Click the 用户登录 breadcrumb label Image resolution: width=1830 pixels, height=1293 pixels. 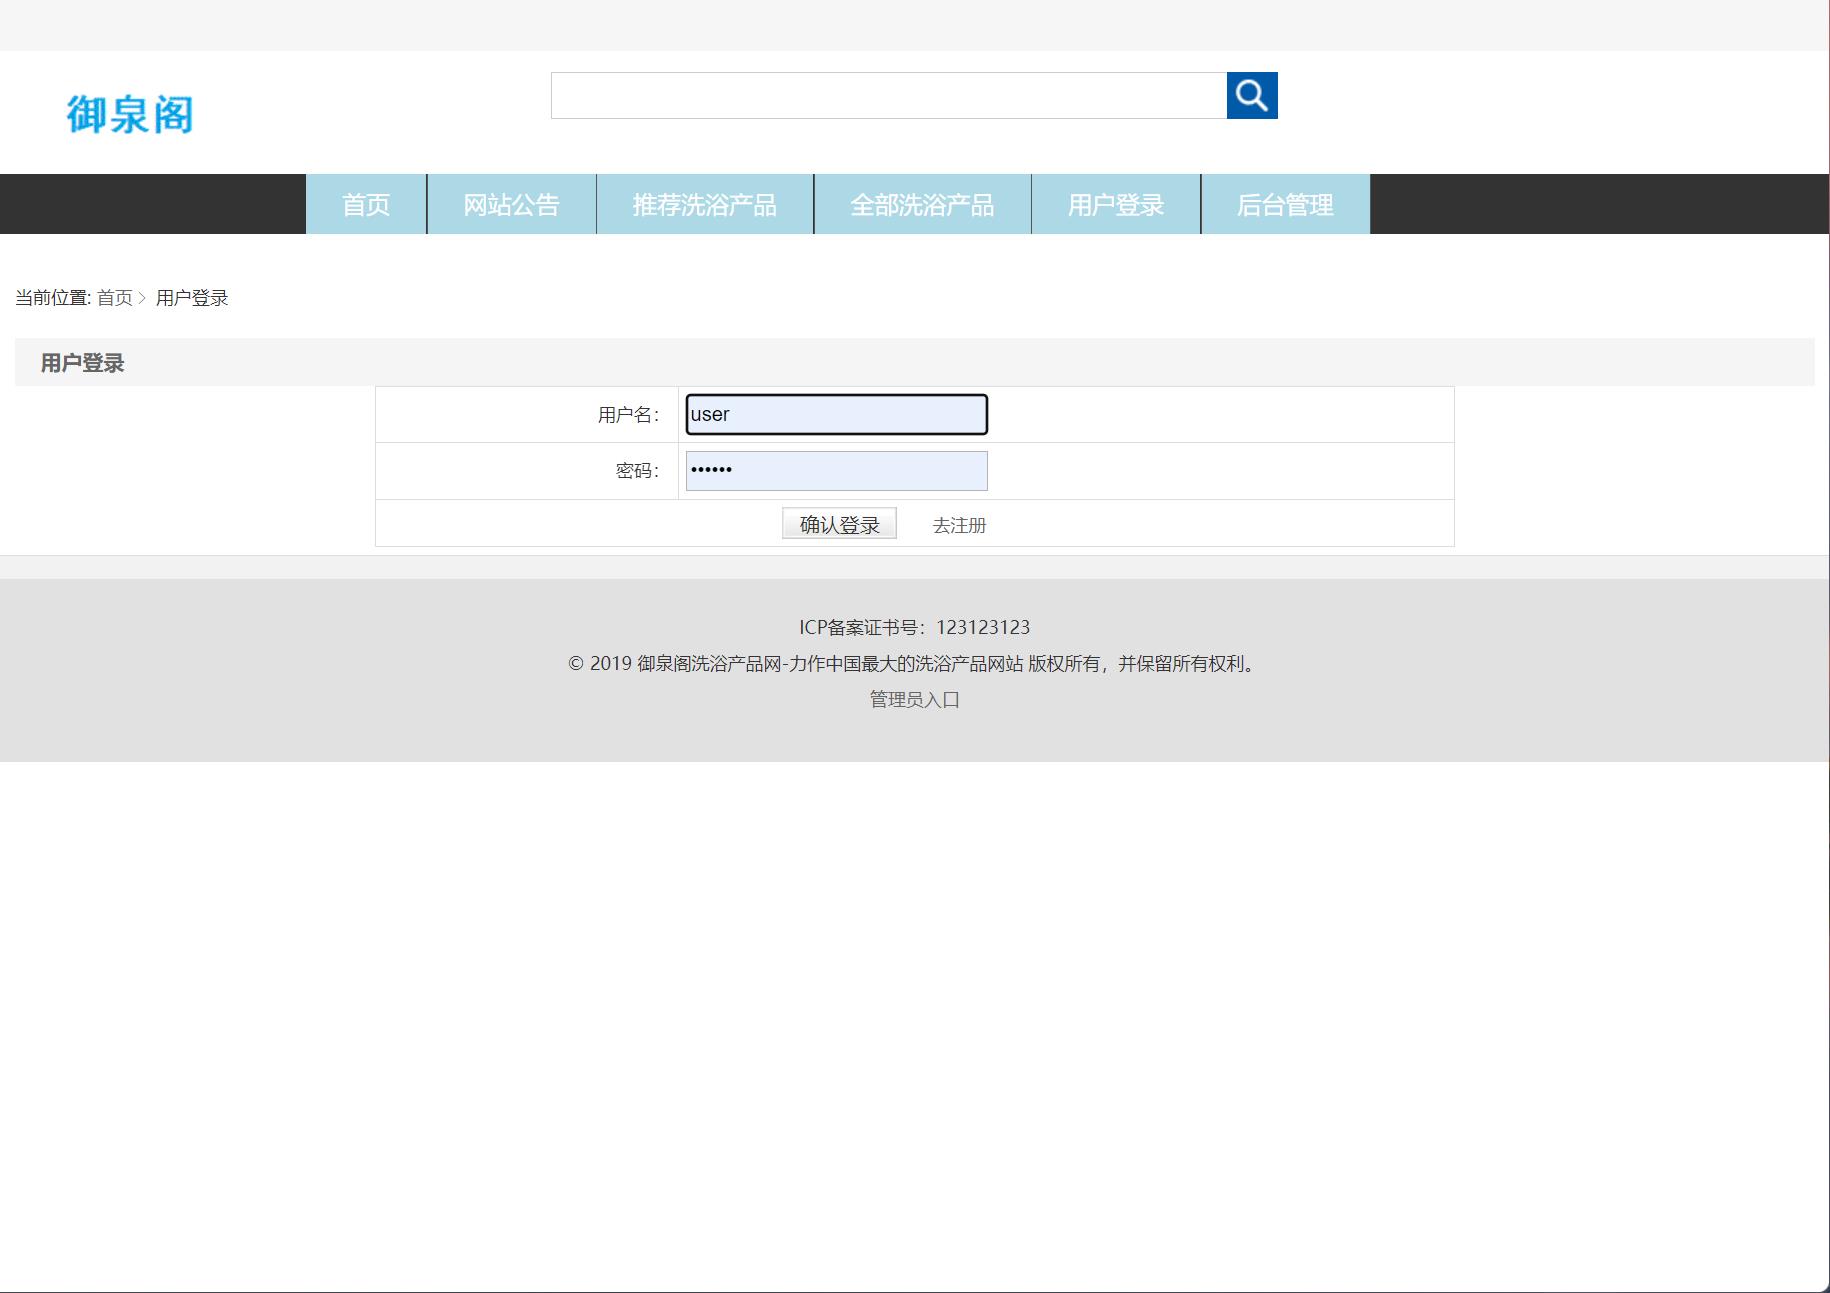tap(194, 297)
